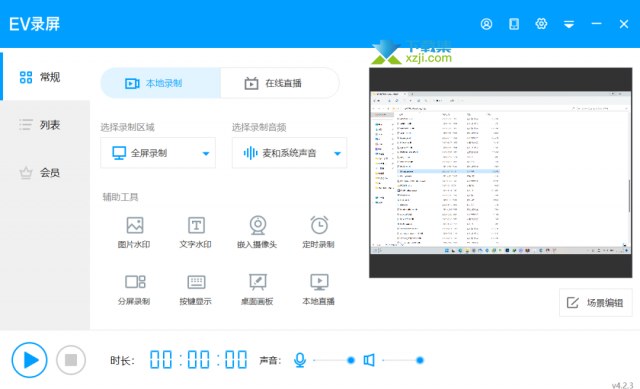Screen dimensions: 640x389
Task: Open the 桌面画板 drawing board tool
Action: 257,289
